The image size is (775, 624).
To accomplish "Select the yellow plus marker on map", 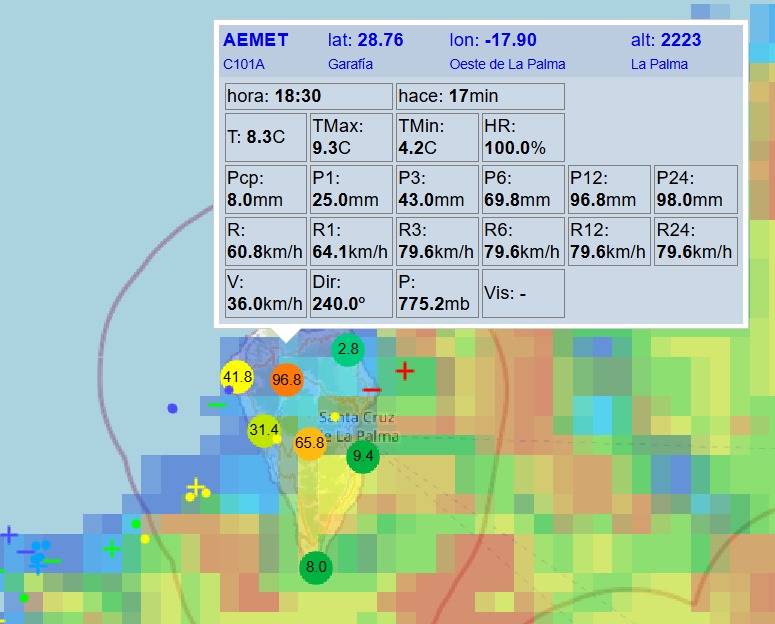I will click(196, 487).
